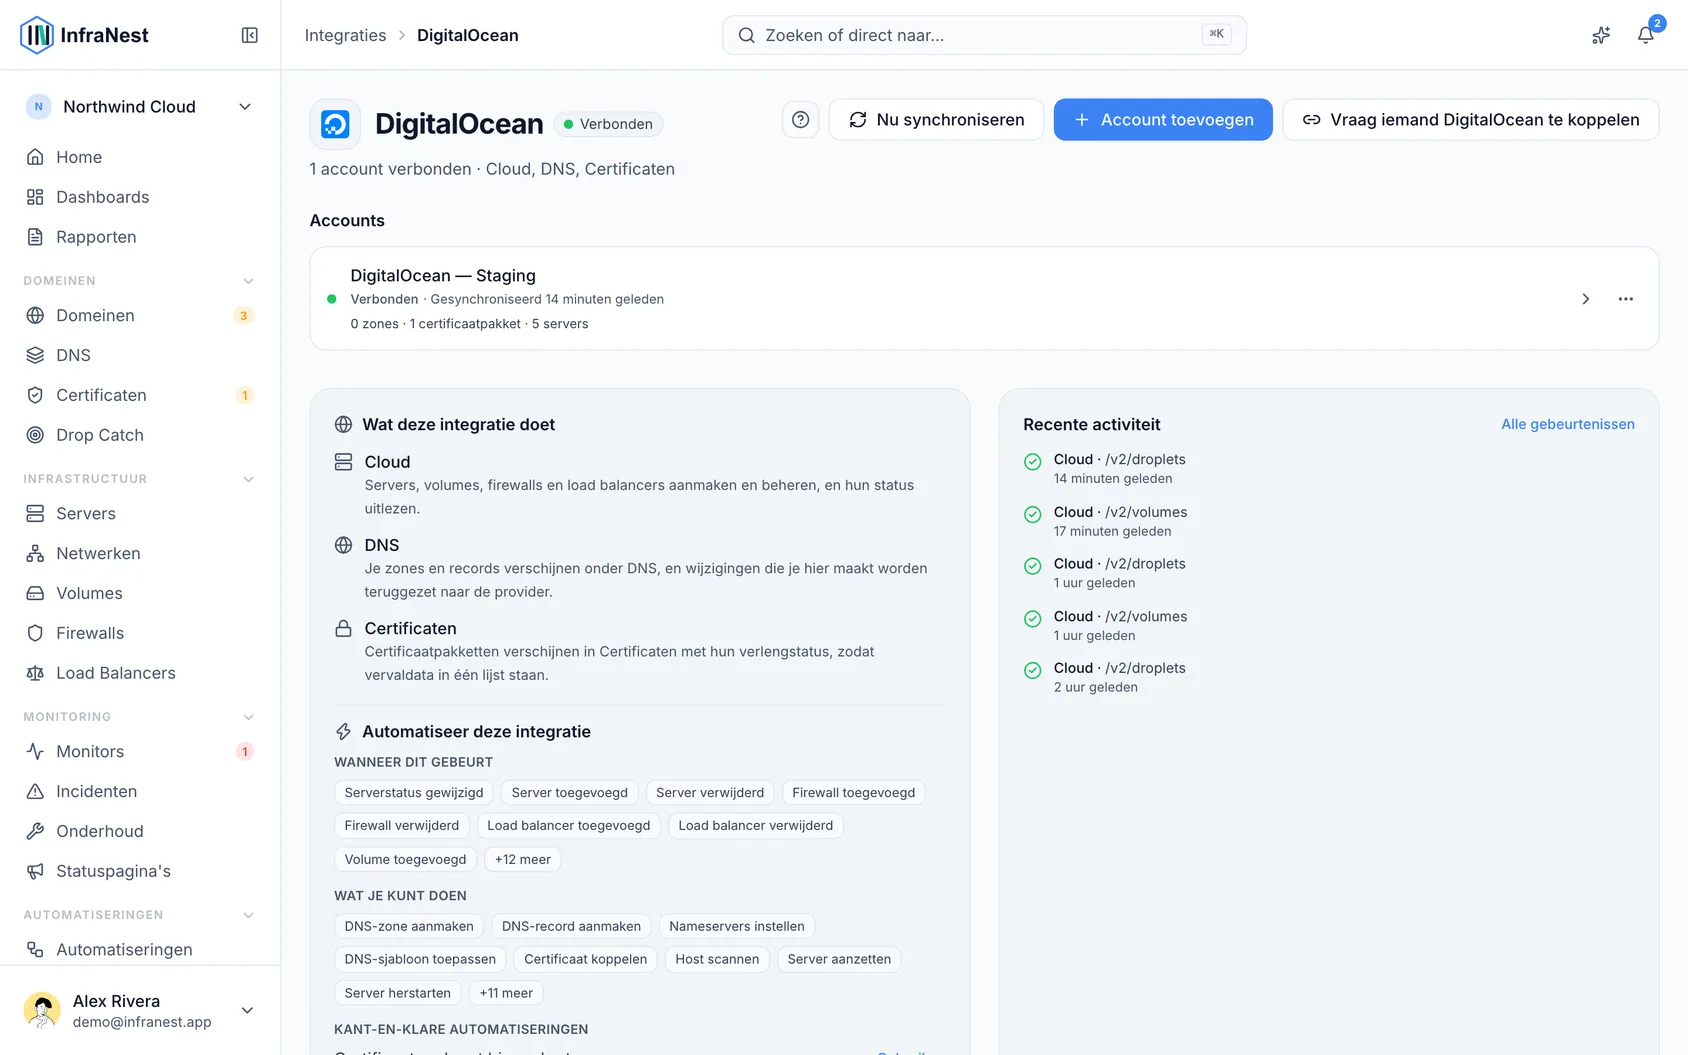Open Domeinen in sidebar
Image resolution: width=1688 pixels, height=1055 pixels.
coord(140,315)
